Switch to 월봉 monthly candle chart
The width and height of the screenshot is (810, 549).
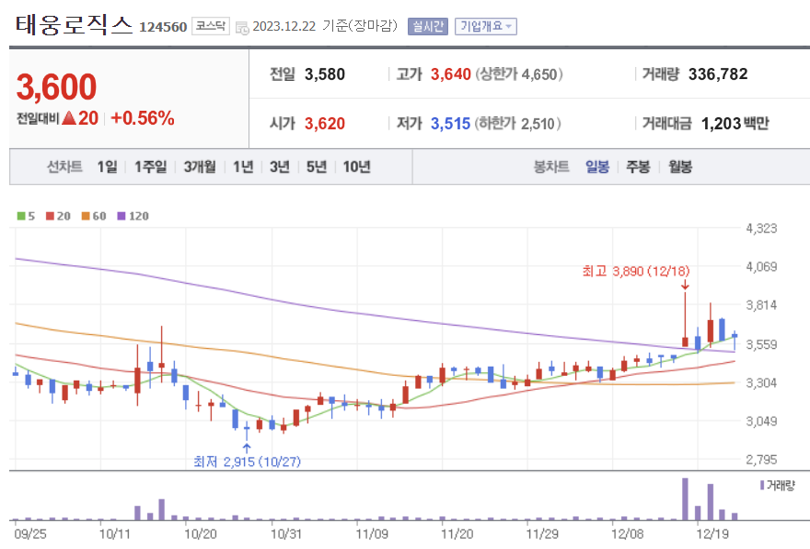click(680, 167)
